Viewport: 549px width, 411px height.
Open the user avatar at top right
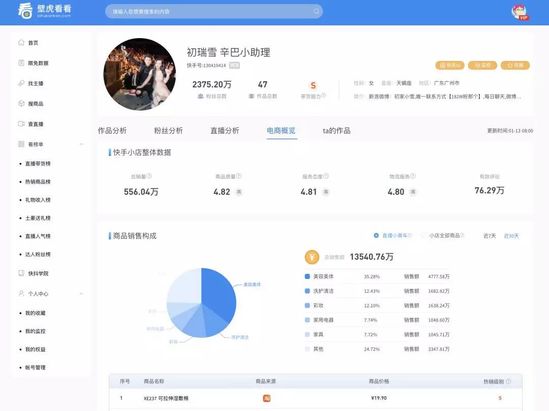[520, 12]
